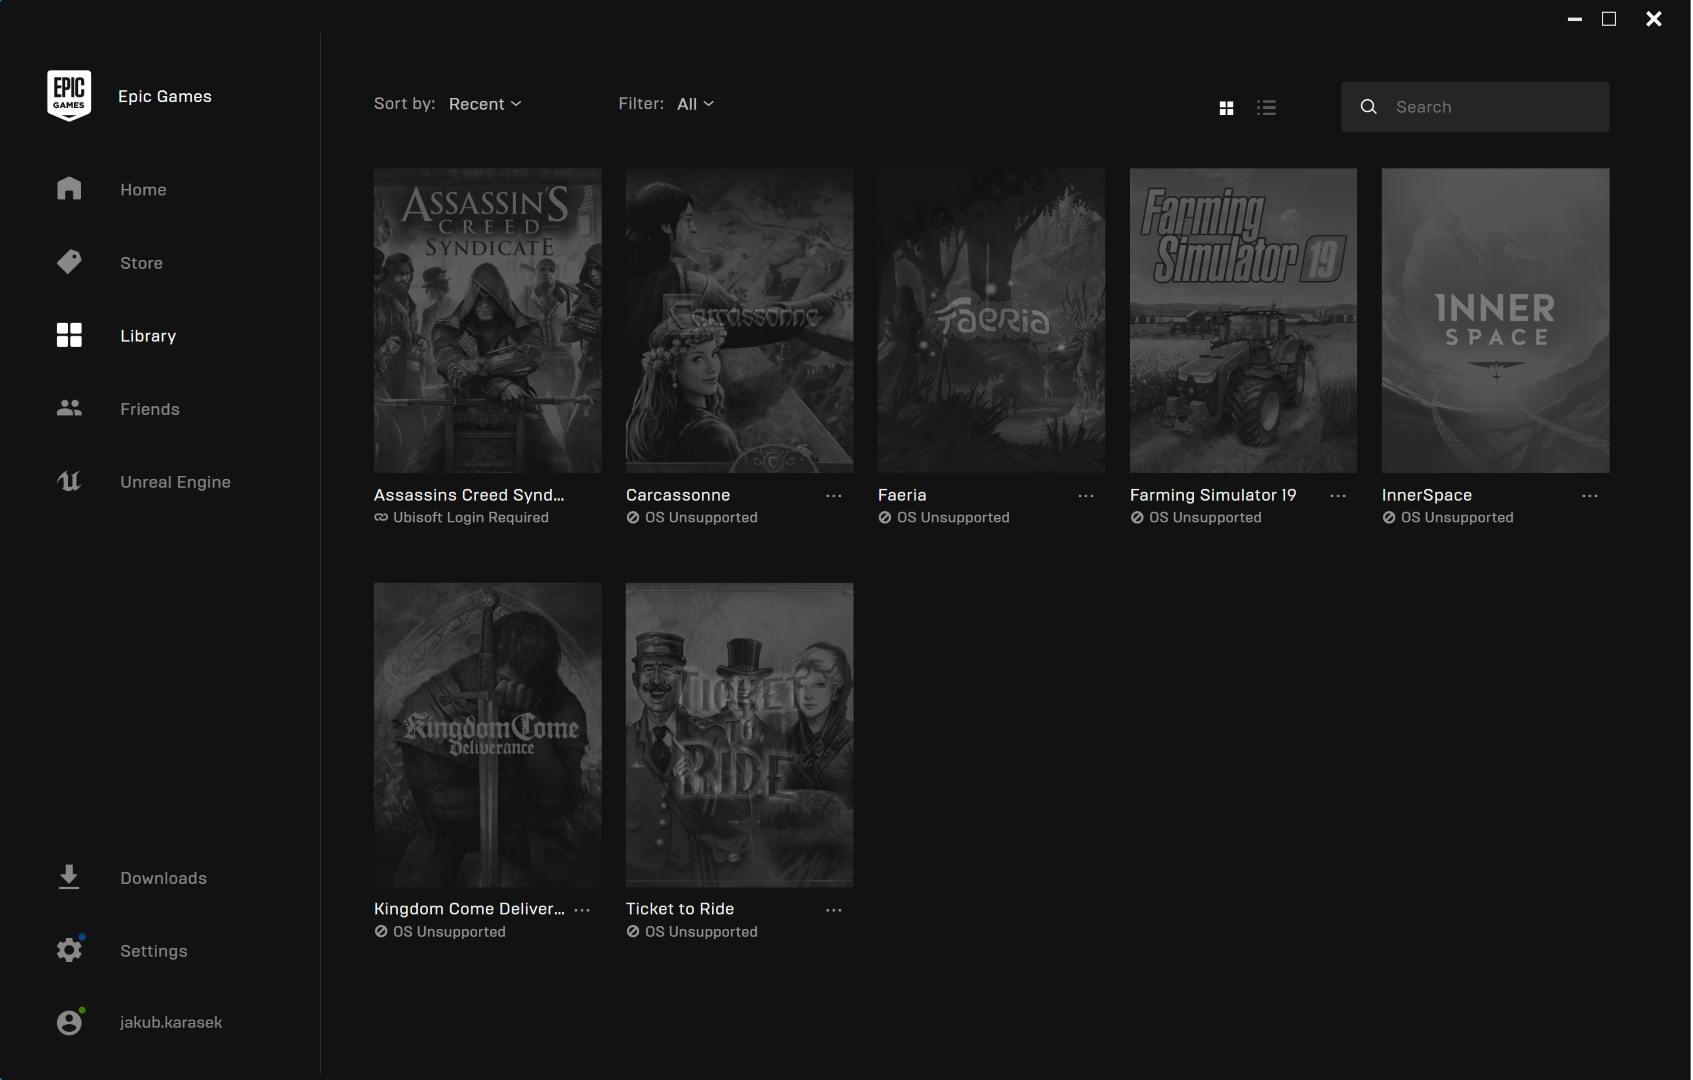Open options menu for InnerSpace

(x=1590, y=496)
